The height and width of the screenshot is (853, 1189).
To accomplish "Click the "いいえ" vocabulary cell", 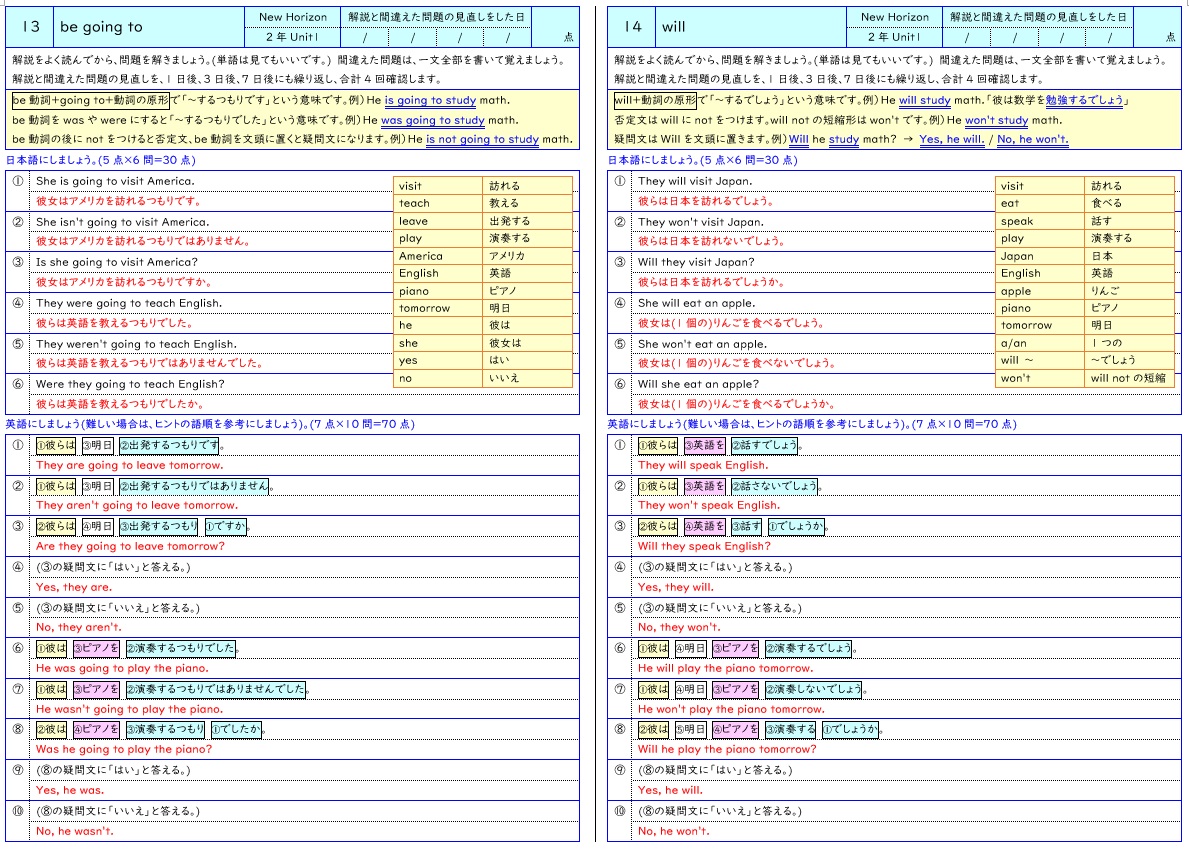I will click(x=527, y=378).
